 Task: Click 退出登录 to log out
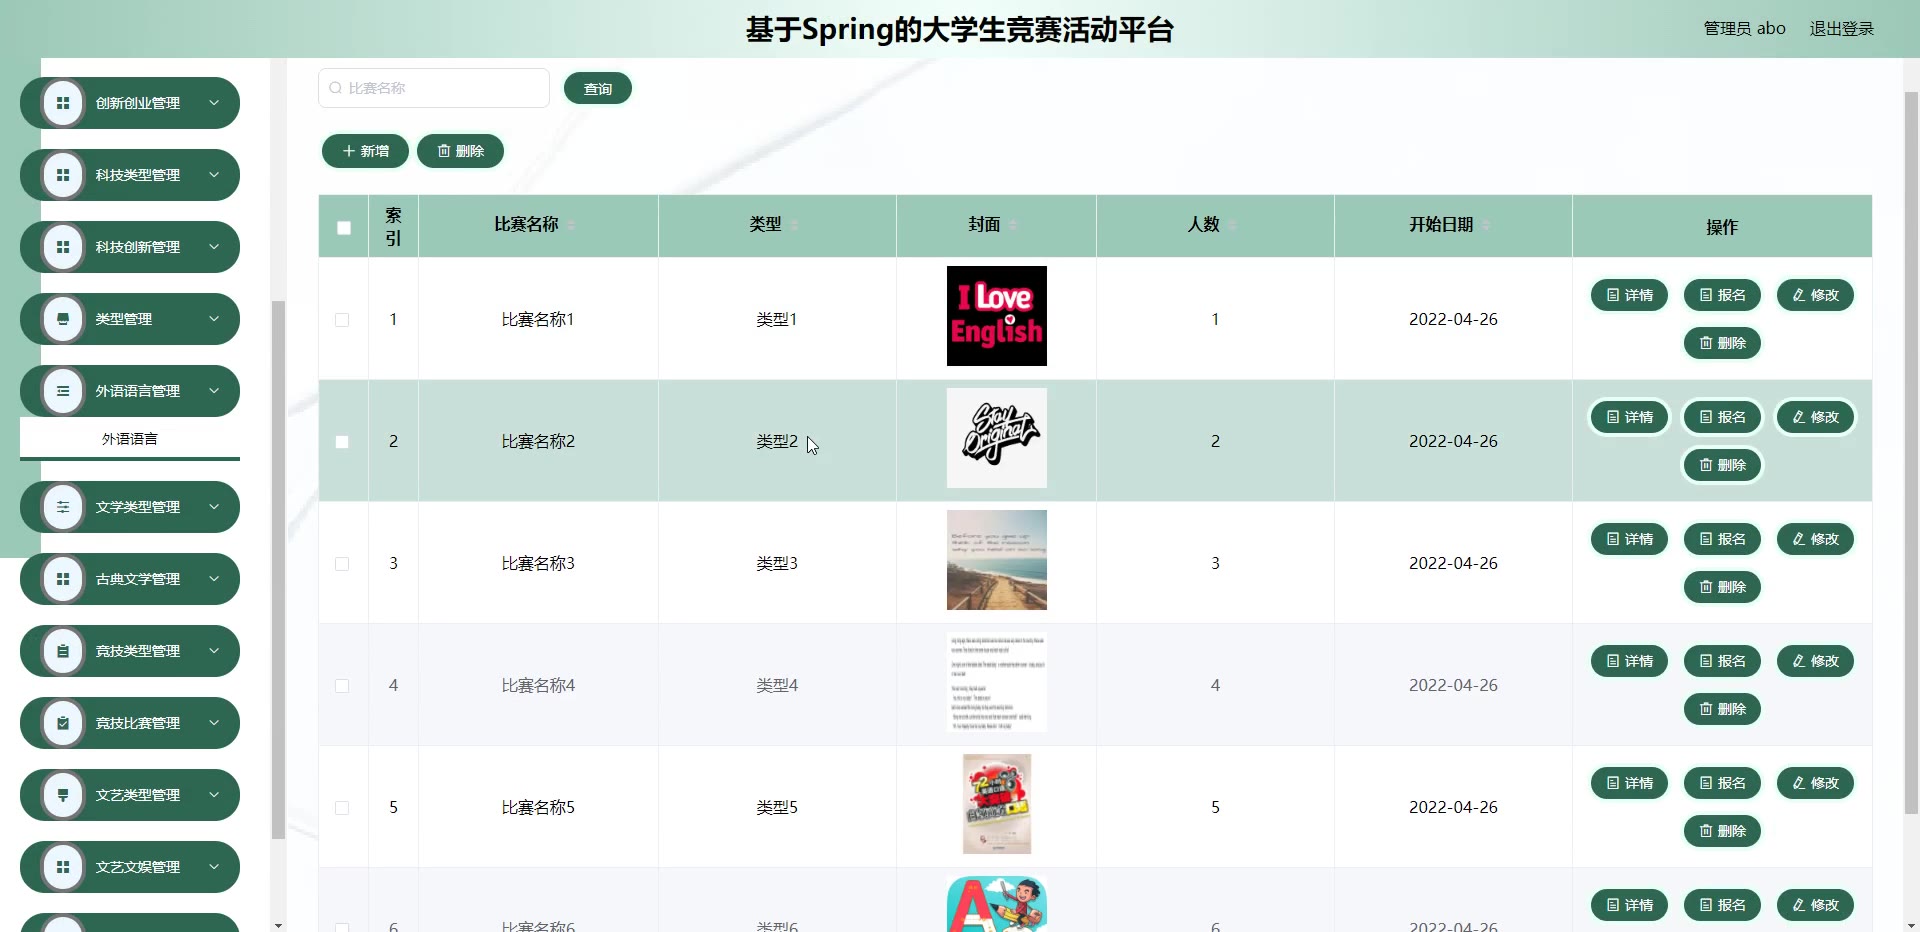(x=1842, y=29)
